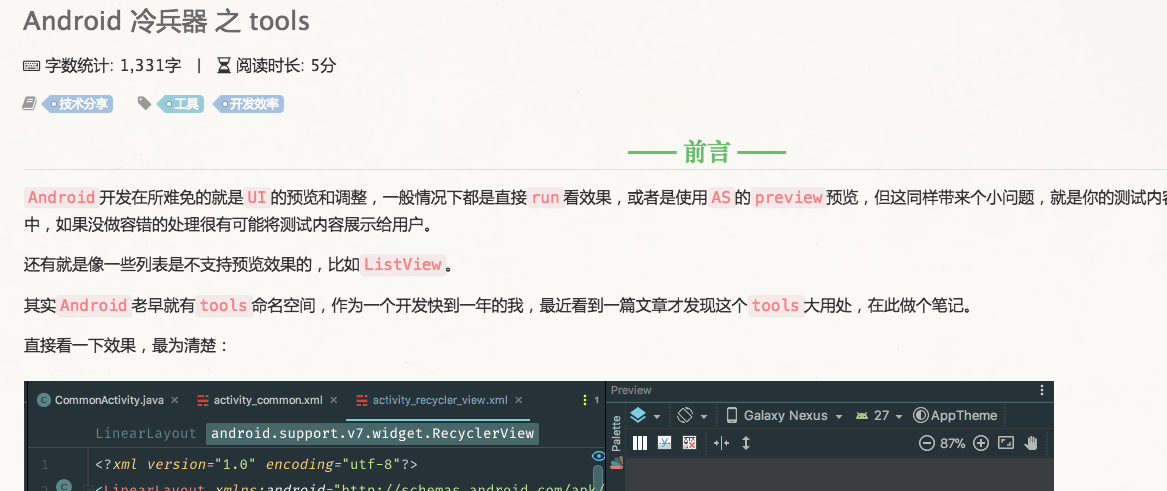Click the ListView inline code

(404, 264)
